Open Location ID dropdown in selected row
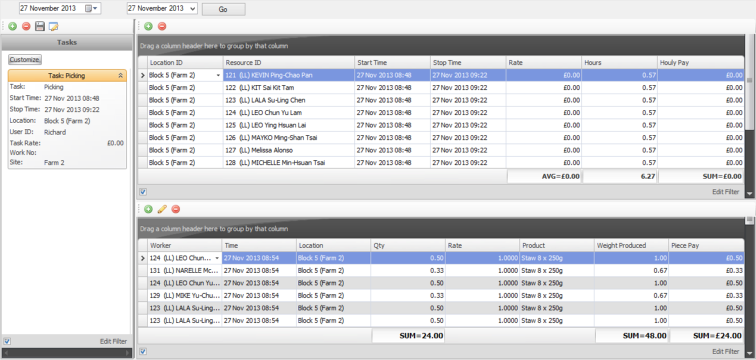 pyautogui.click(x=219, y=75)
